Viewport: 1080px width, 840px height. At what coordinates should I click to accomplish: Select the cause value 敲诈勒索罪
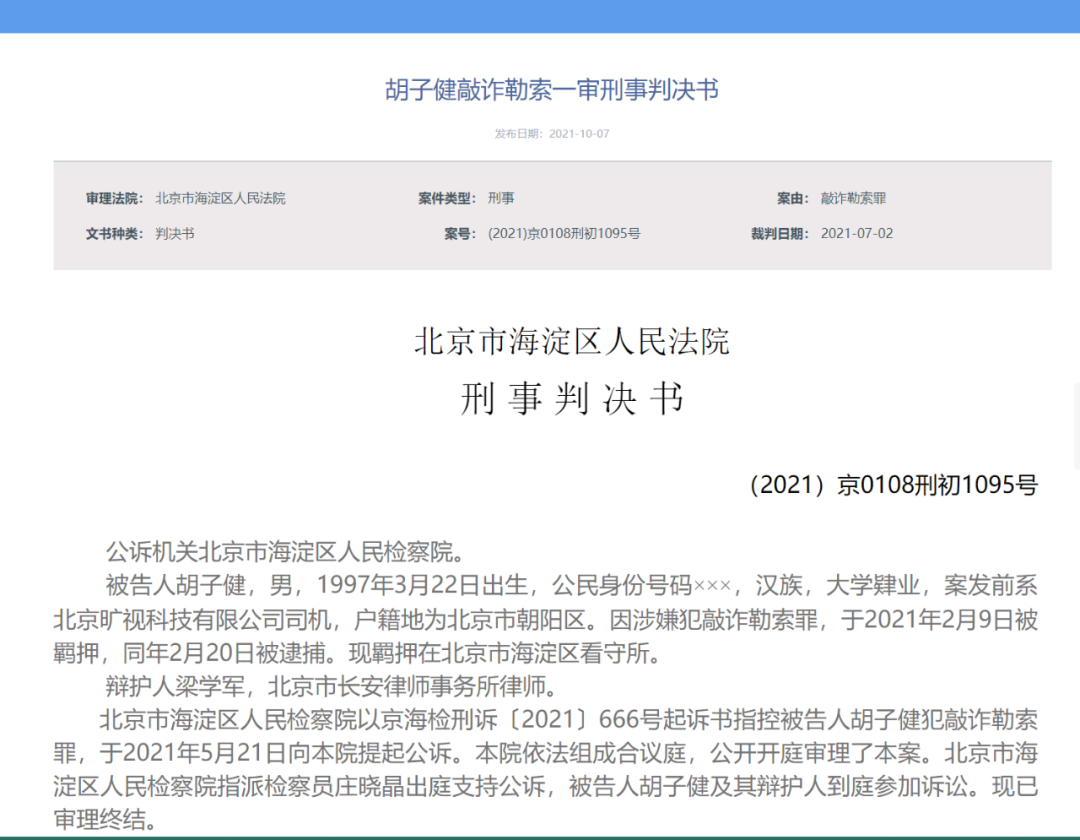(x=853, y=198)
